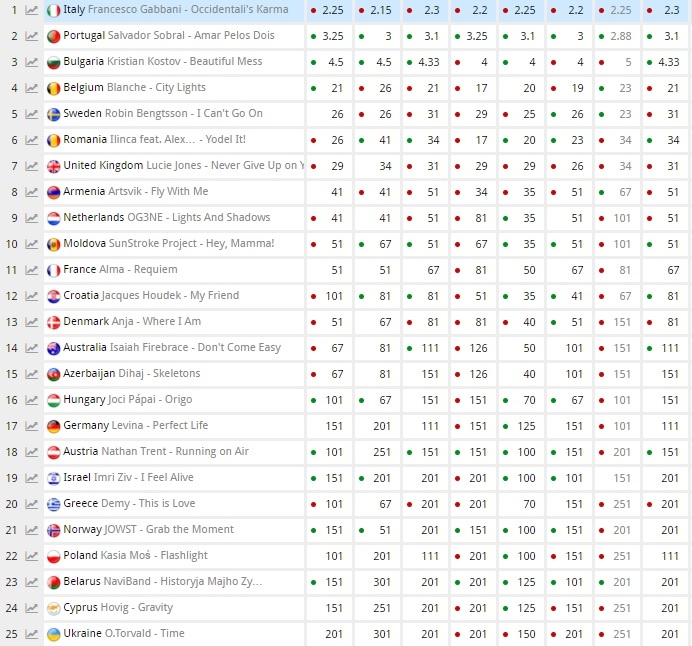Viewport: 692px width, 646px height.
Task: Click the Belgium flag icon
Action: 54,88
